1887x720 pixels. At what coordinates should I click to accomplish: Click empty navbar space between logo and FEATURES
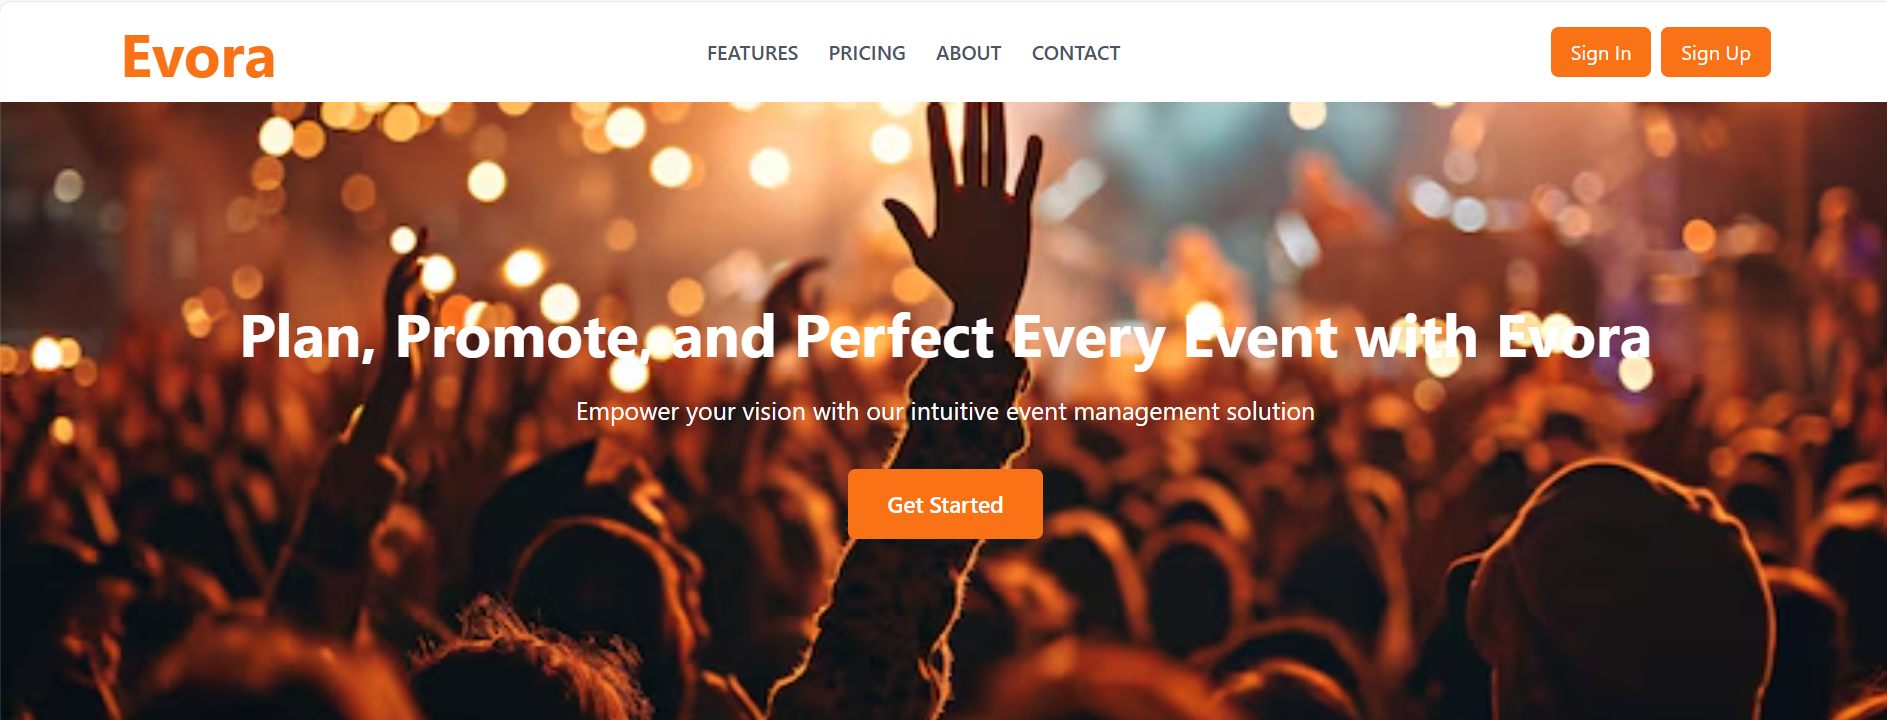[490, 53]
